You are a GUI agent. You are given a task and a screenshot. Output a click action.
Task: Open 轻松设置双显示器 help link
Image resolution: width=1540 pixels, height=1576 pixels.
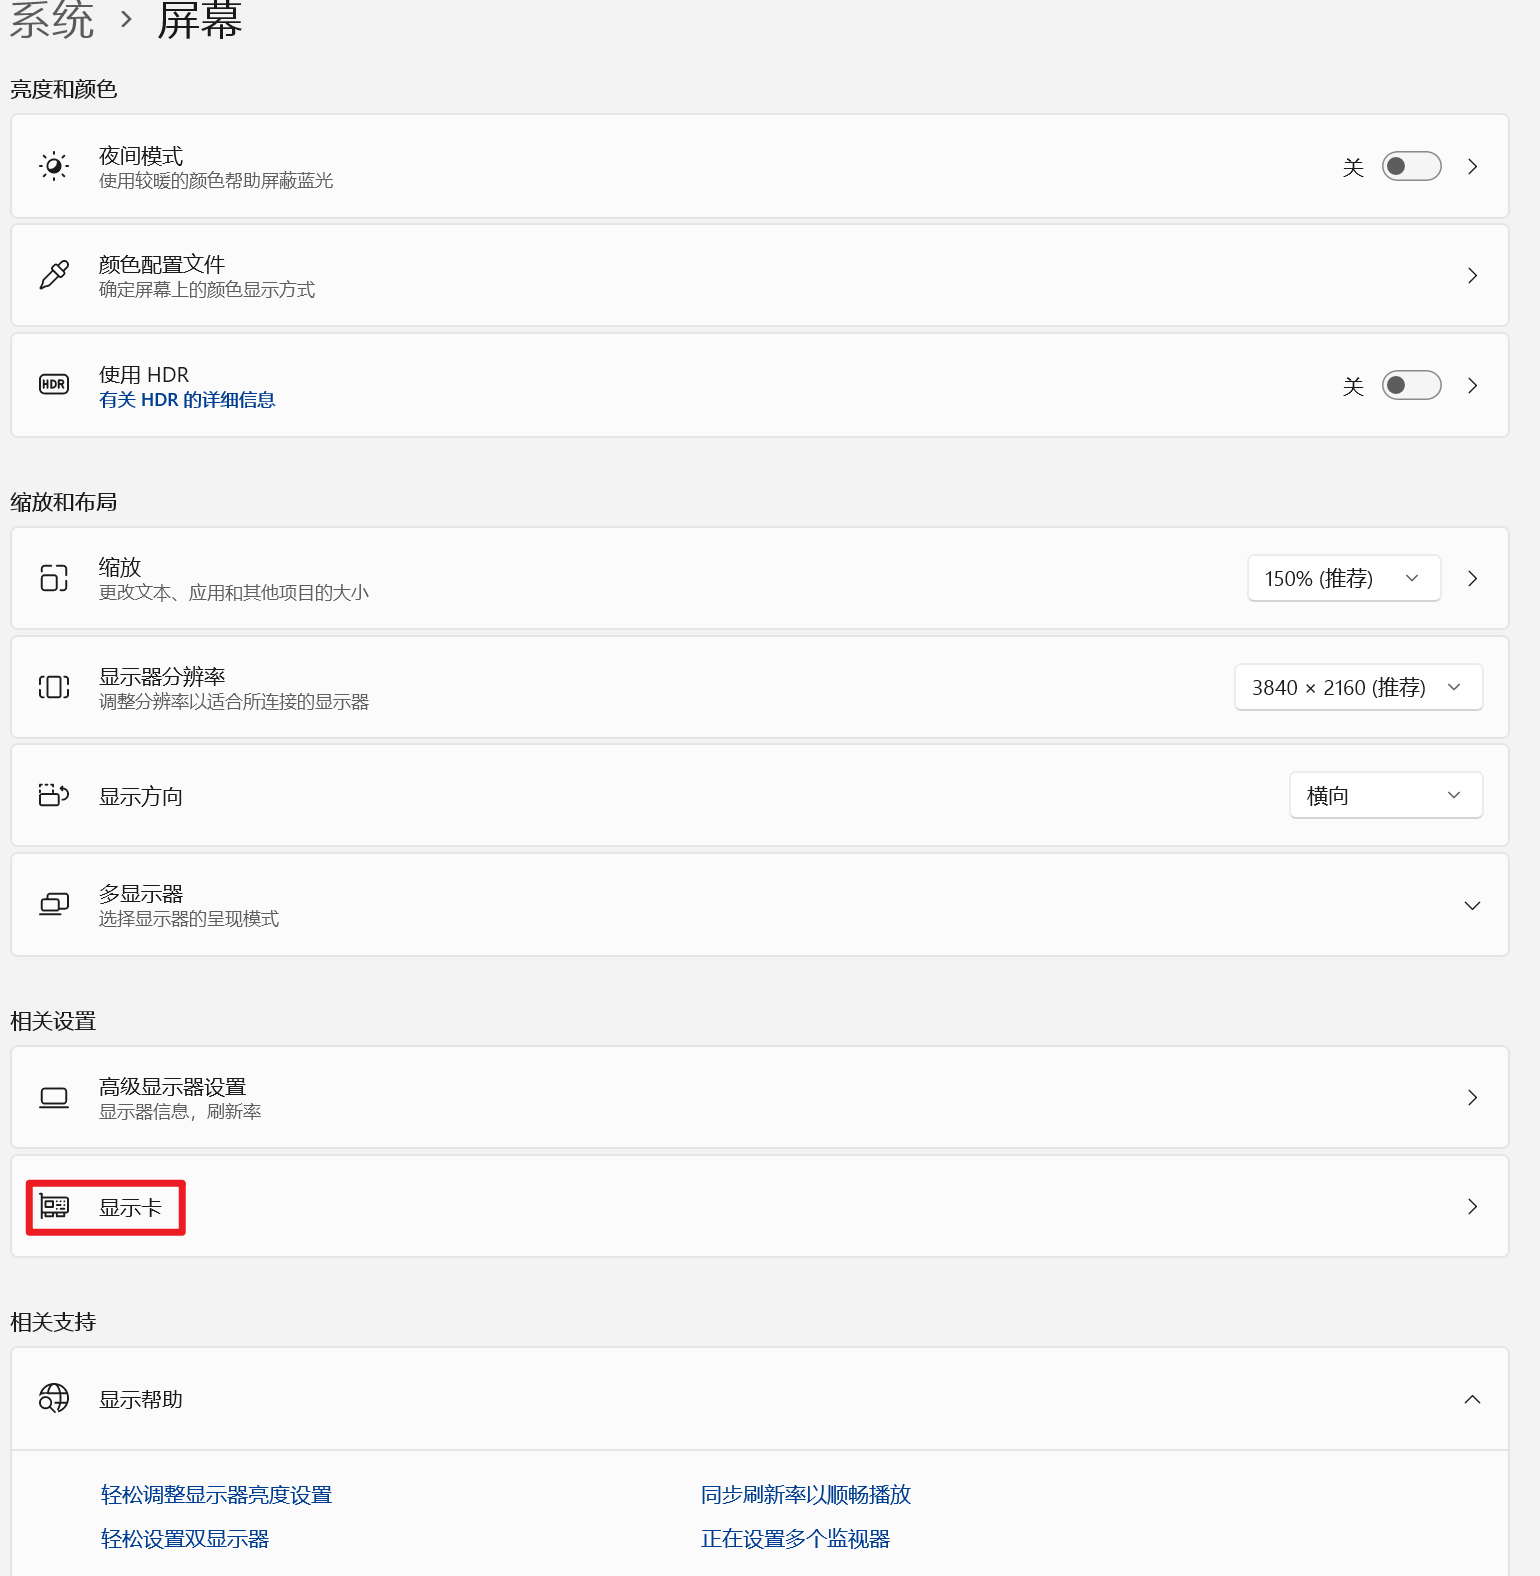tap(185, 1538)
